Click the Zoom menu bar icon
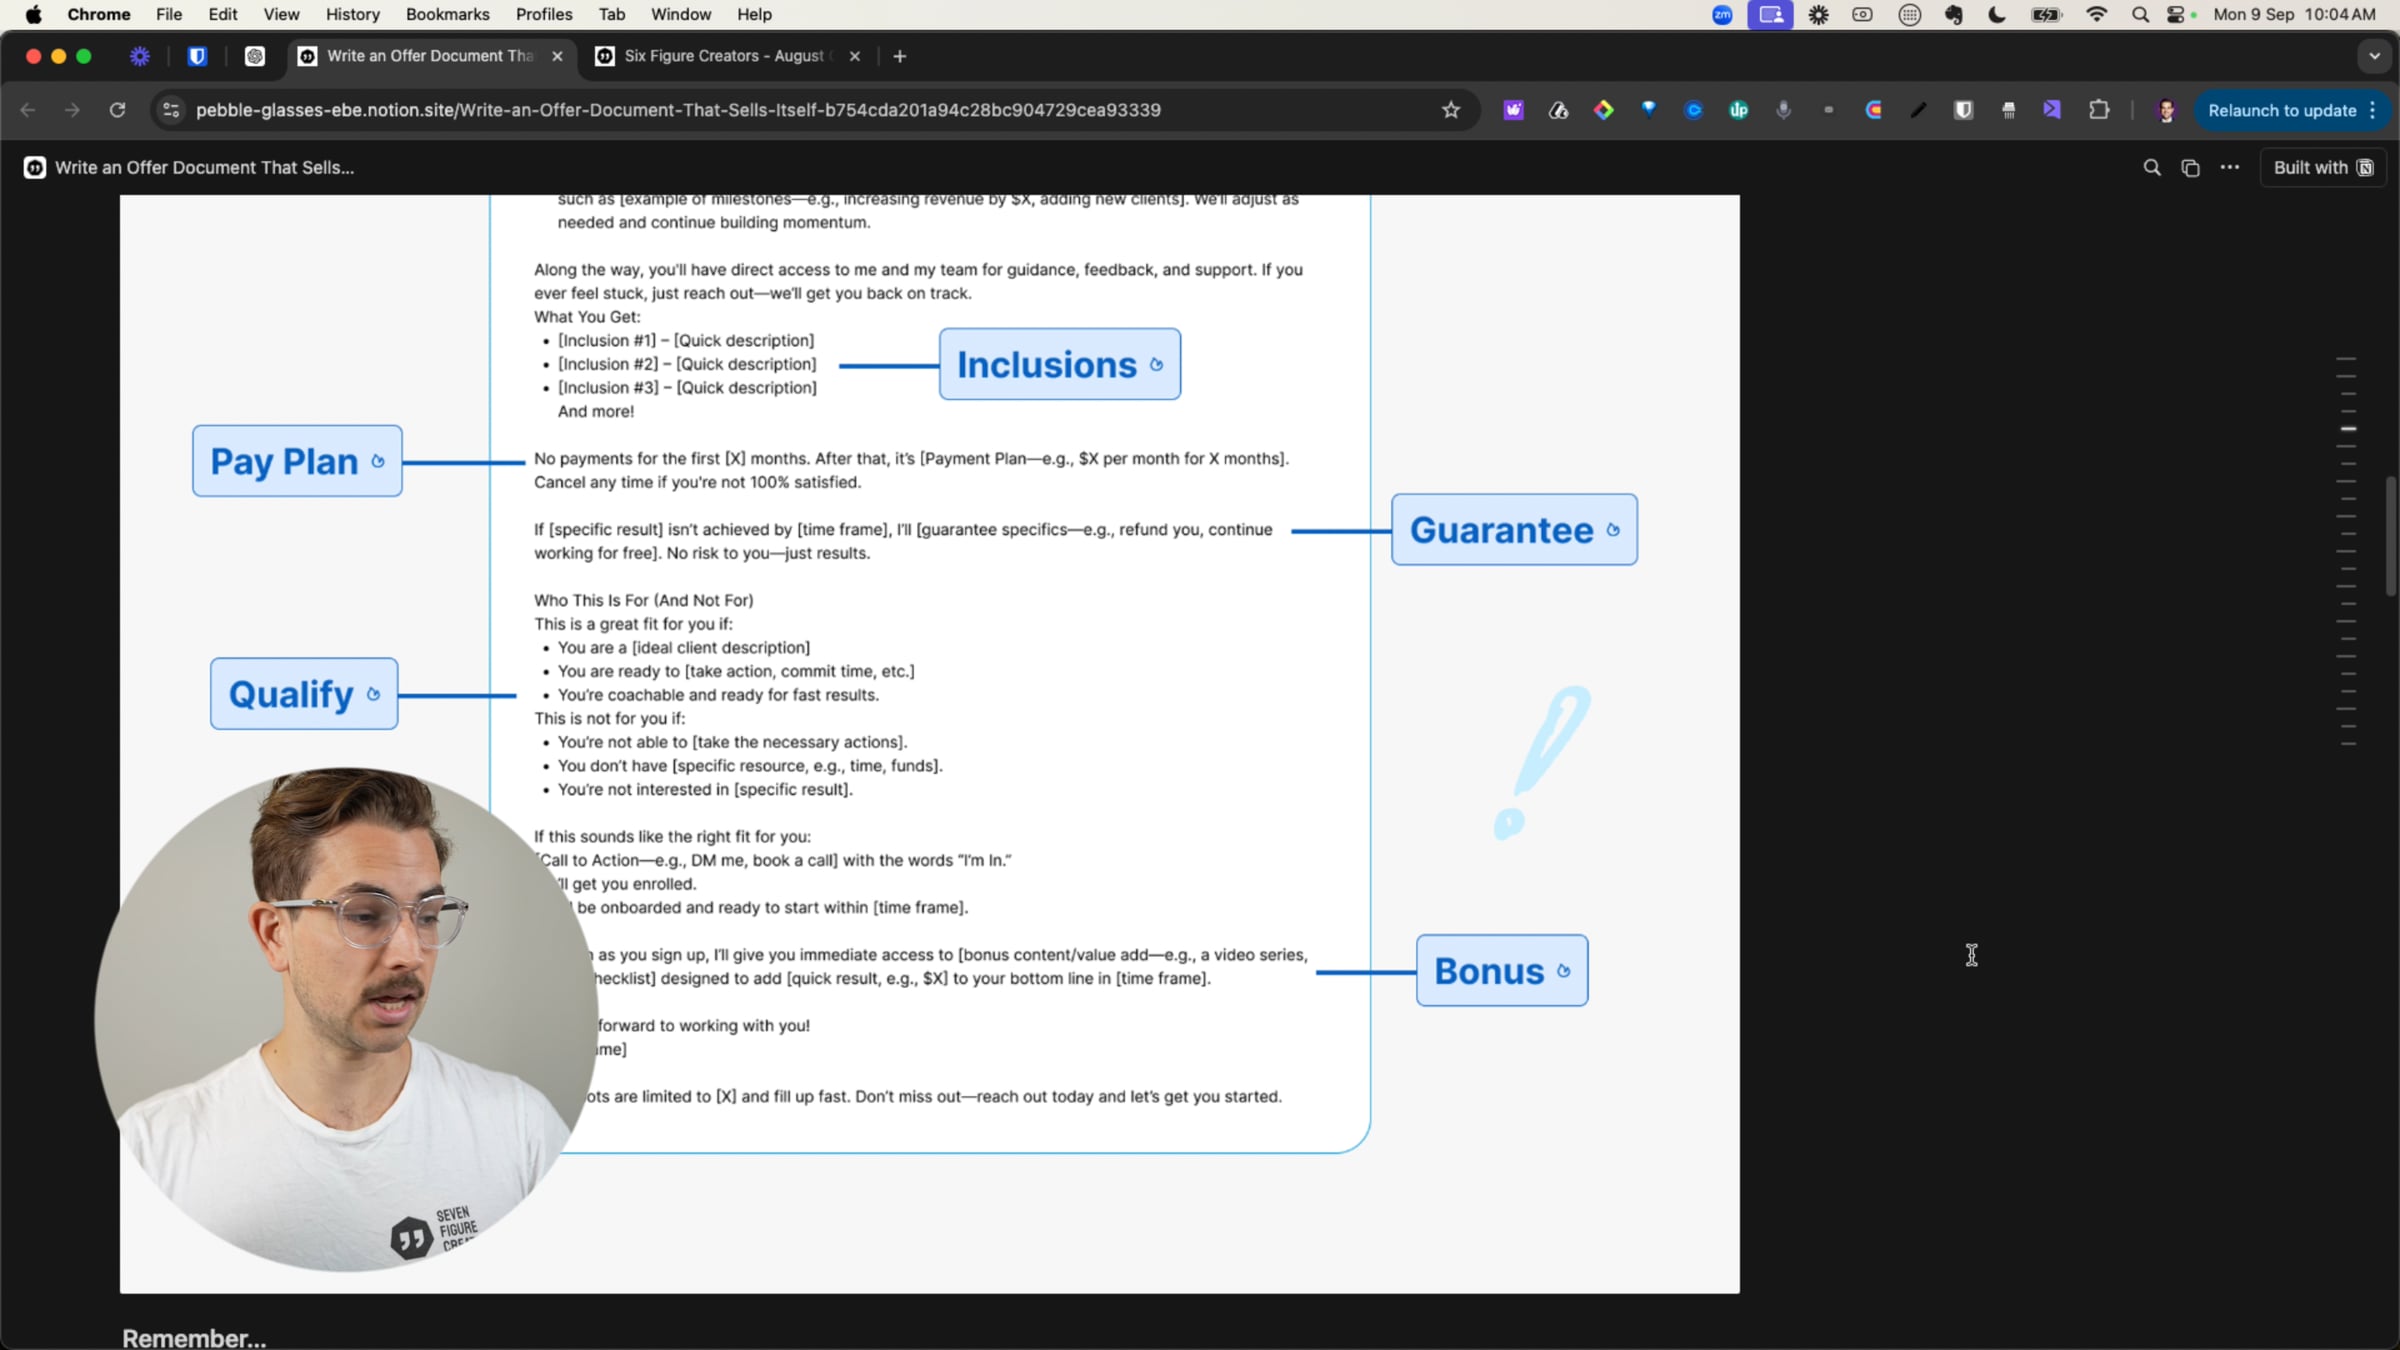Screen dimensions: 2400x1350 point(1722,14)
